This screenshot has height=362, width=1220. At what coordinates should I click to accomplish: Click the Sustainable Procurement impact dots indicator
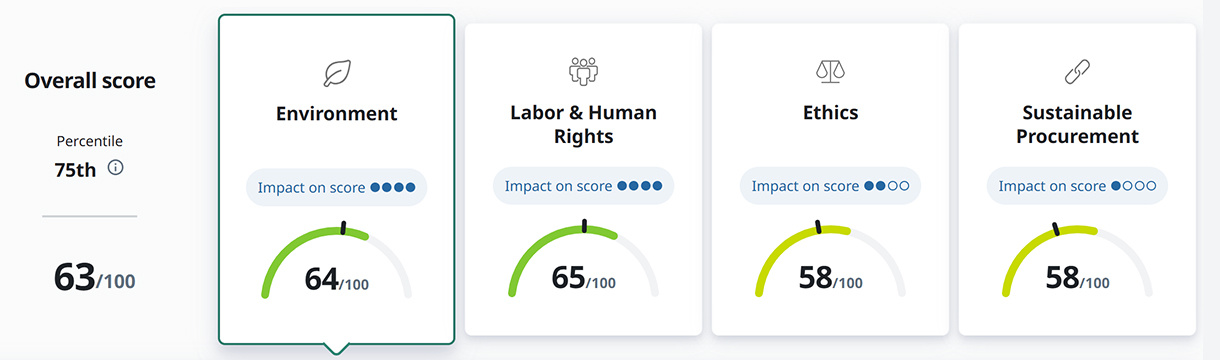1133,186
